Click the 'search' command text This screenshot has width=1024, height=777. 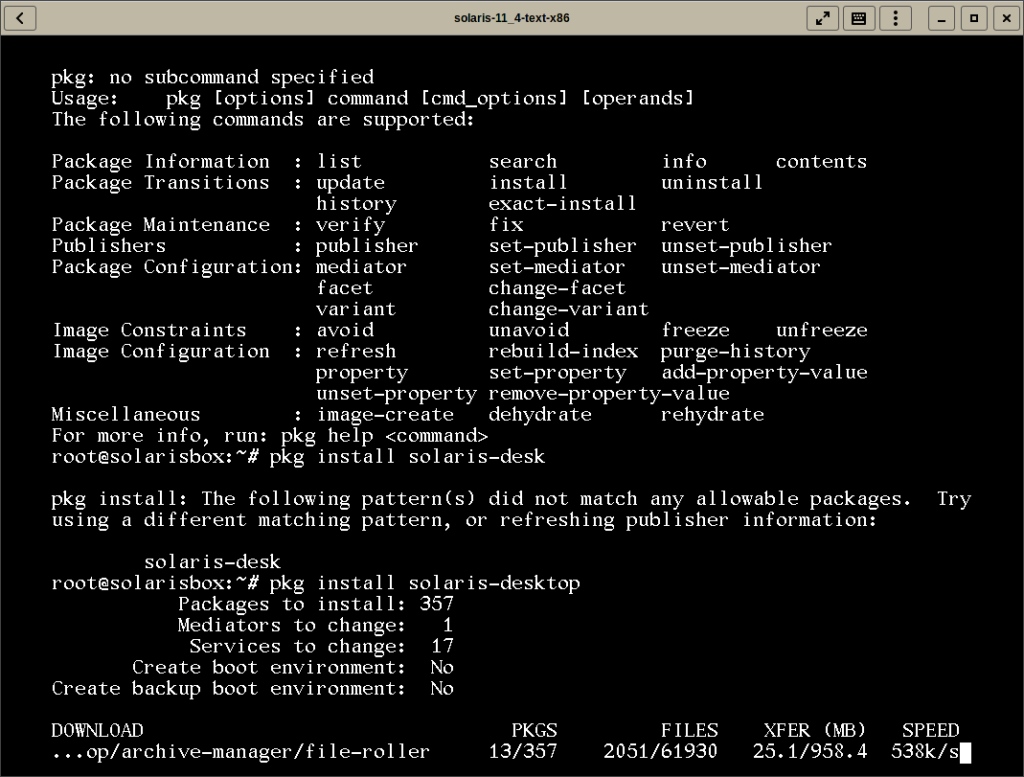coord(522,161)
